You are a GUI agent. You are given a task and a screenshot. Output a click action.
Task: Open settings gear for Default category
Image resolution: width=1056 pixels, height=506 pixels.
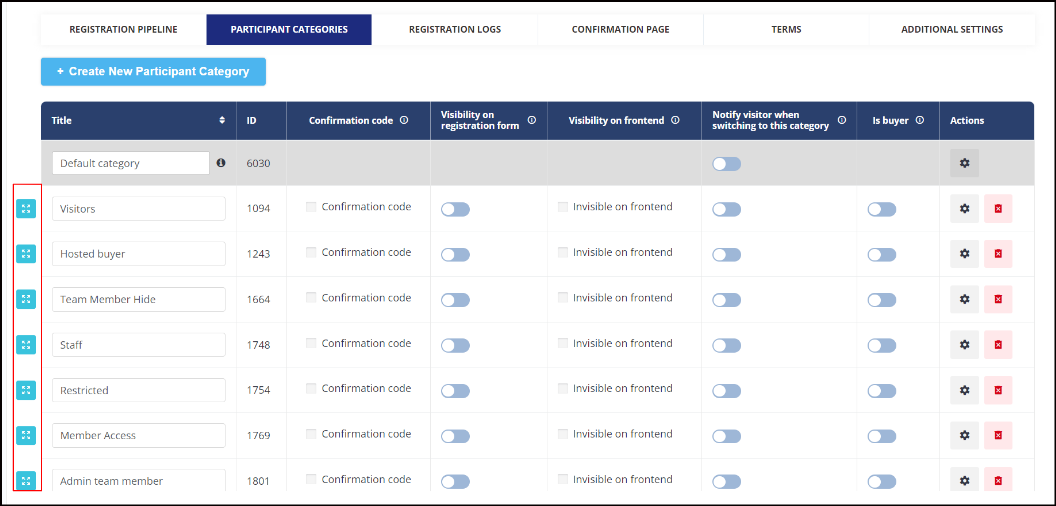964,163
